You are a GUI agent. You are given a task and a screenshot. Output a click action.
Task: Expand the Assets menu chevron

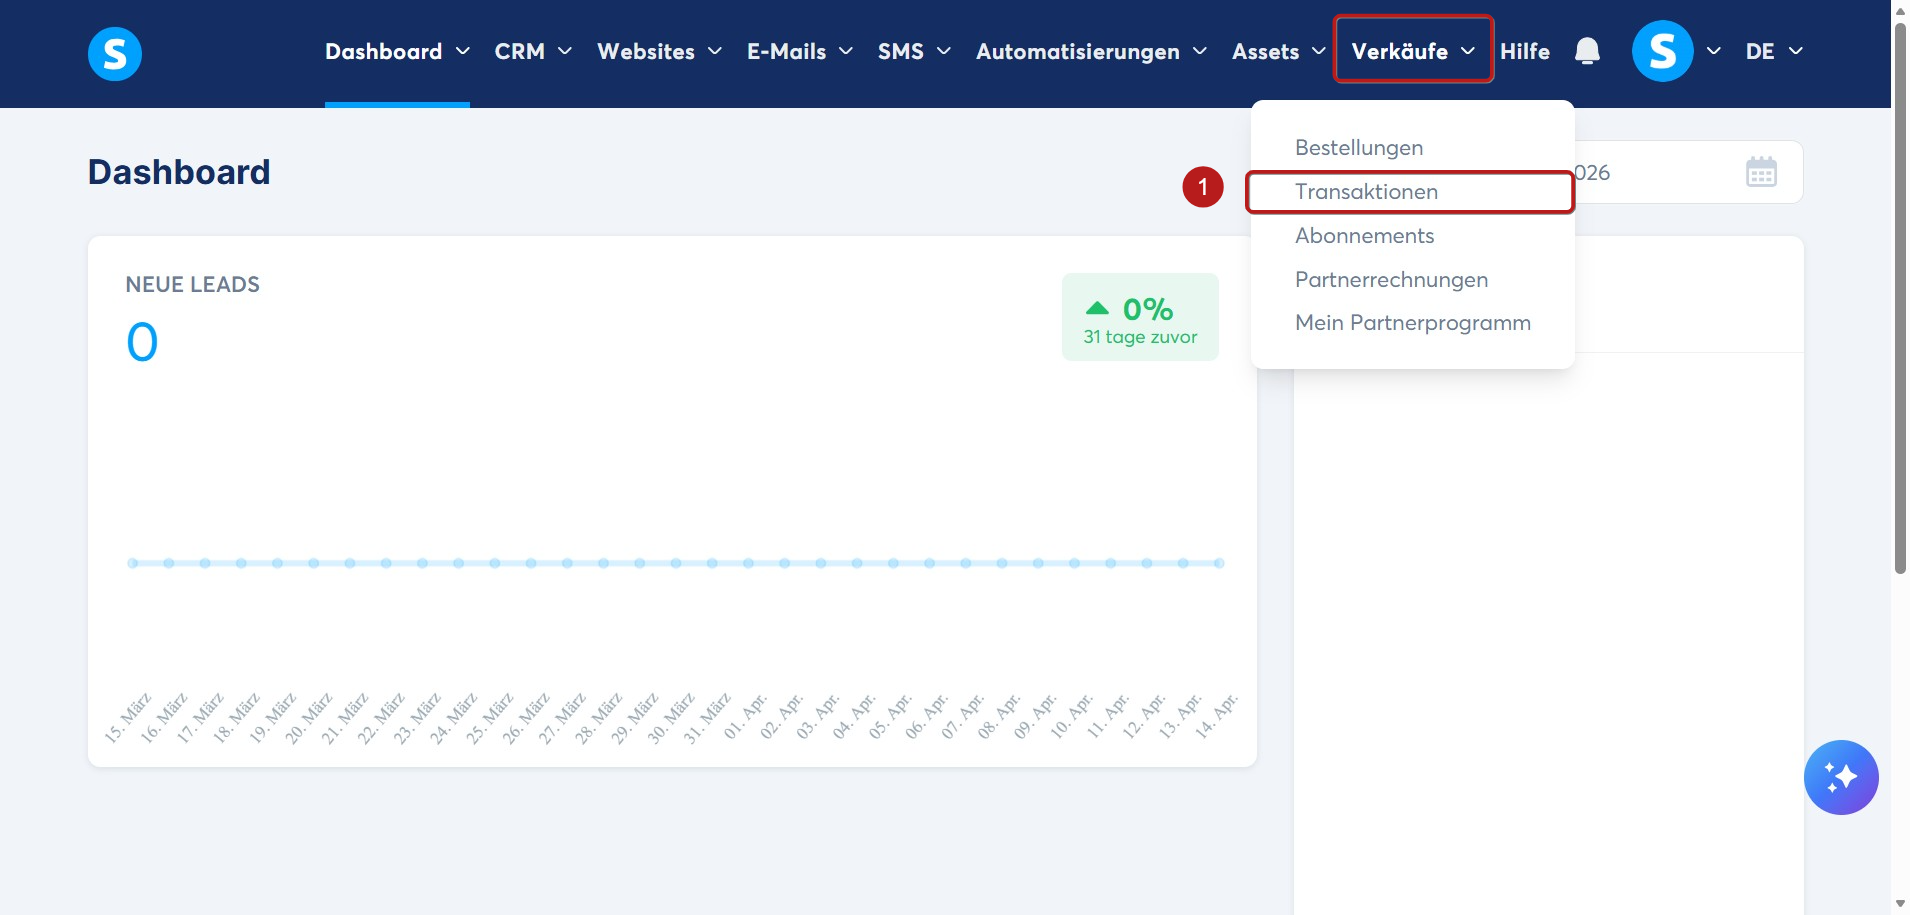1319,51
